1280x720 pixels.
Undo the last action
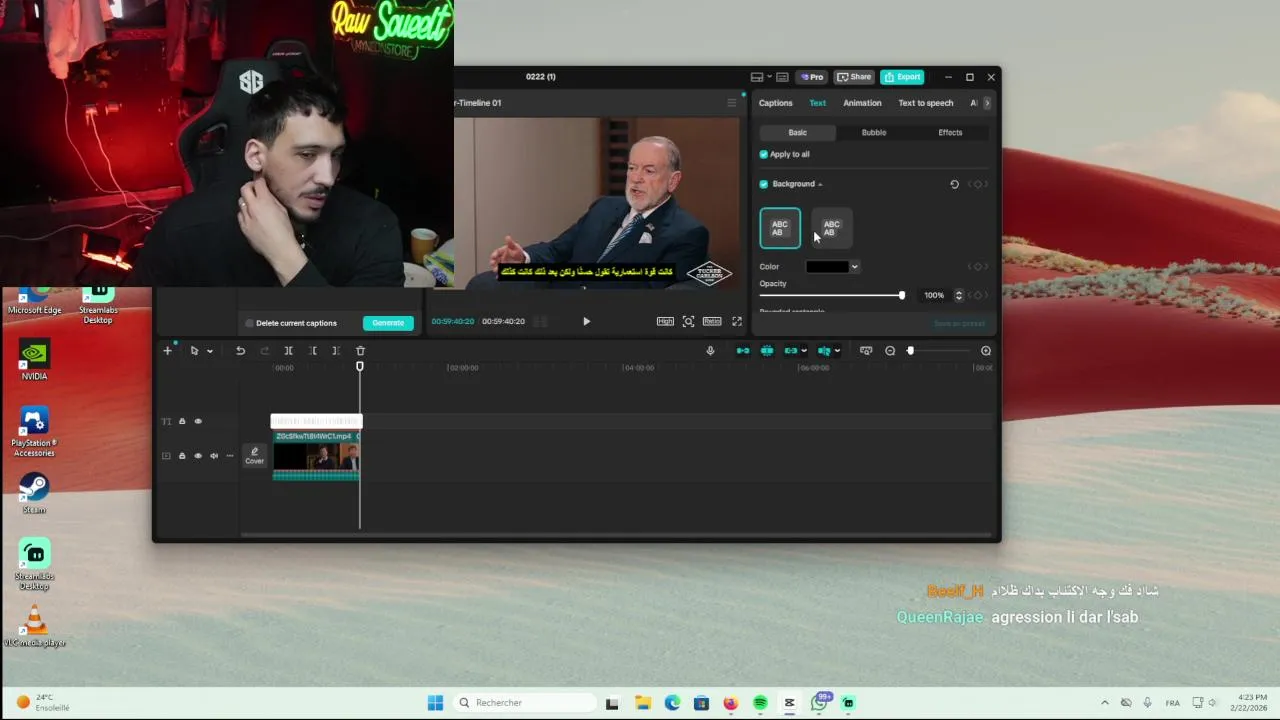pyautogui.click(x=240, y=351)
